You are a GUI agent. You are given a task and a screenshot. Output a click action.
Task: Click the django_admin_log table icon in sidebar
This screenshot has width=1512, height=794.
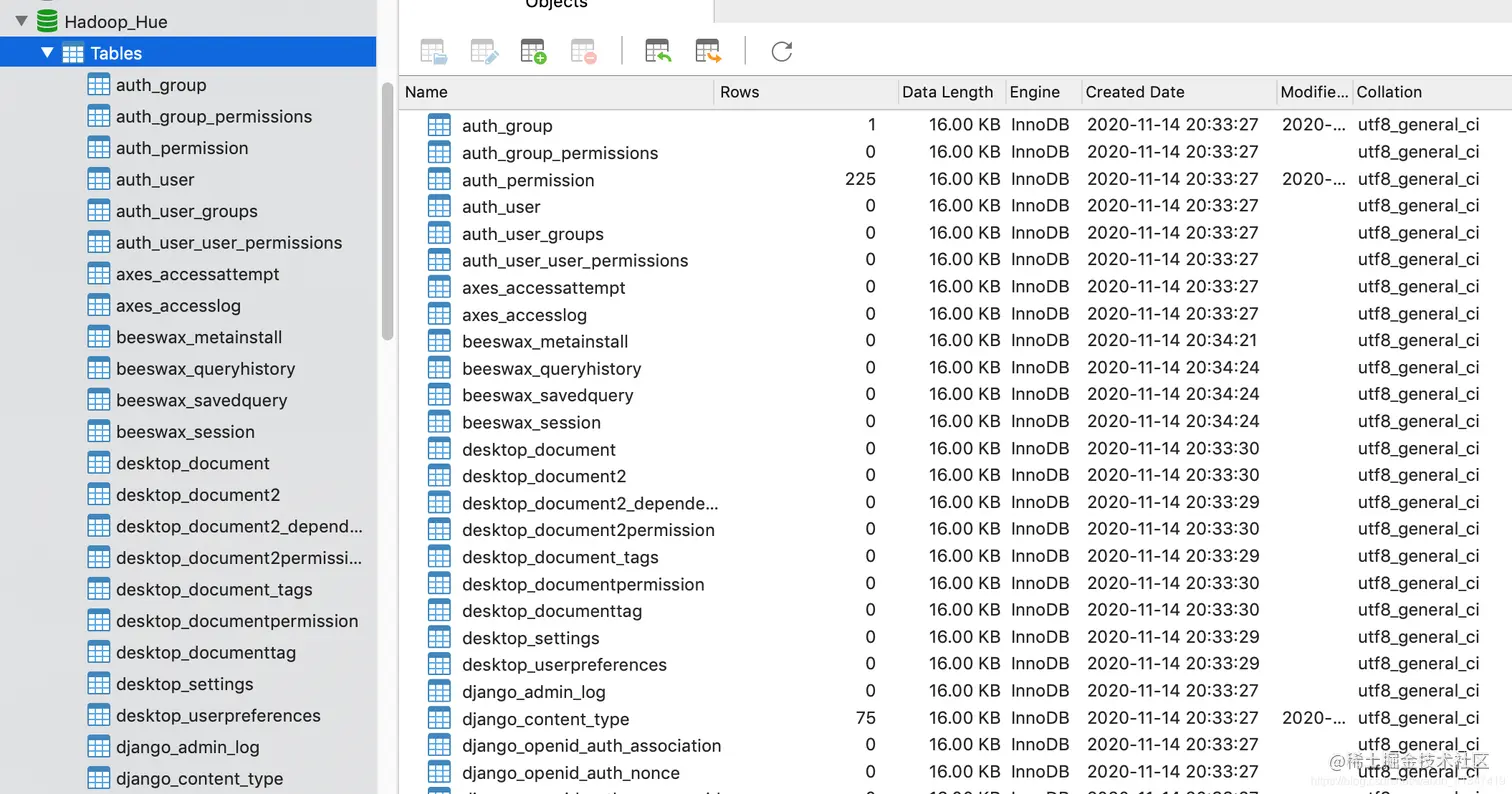coord(98,747)
